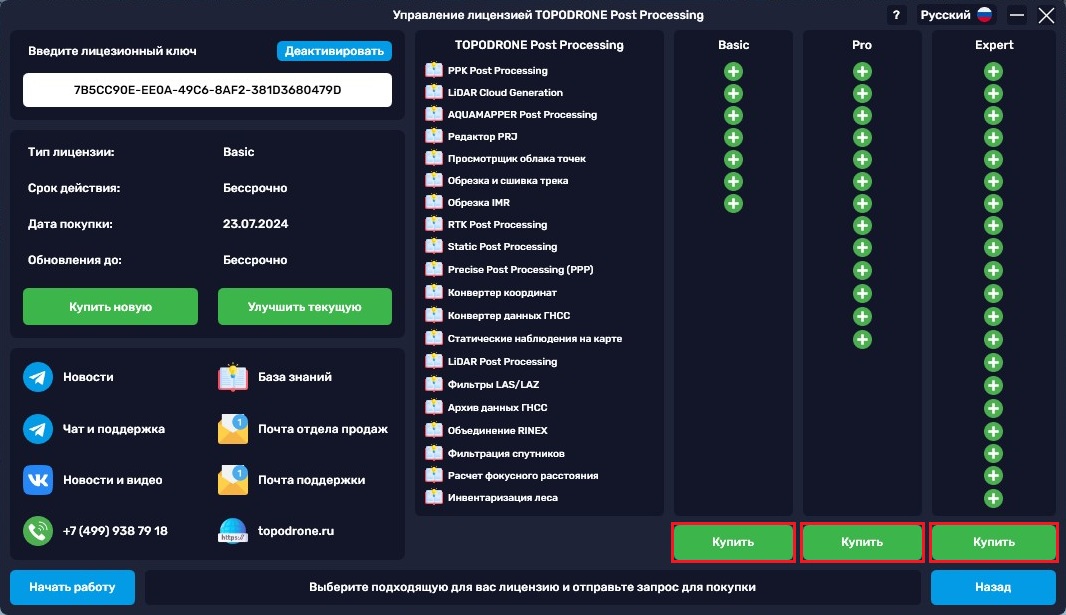1066x615 pixels.
Task: Click the license key input field
Action: pyautogui.click(x=207, y=90)
